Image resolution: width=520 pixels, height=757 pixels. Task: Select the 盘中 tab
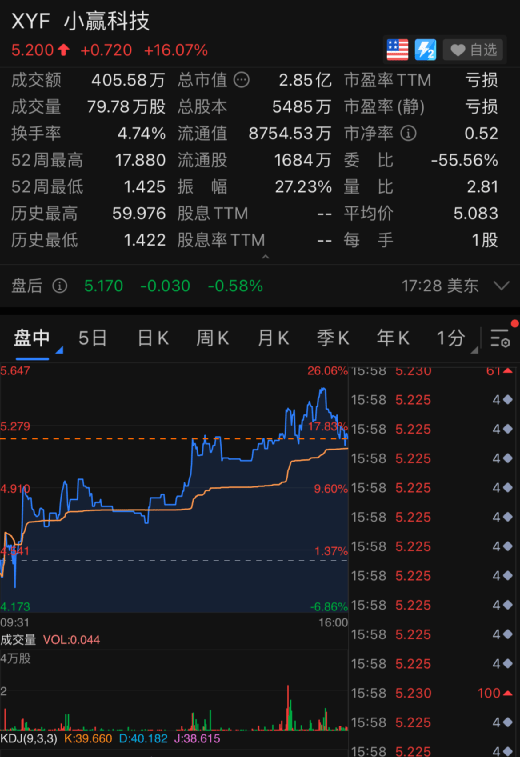tap(32, 338)
